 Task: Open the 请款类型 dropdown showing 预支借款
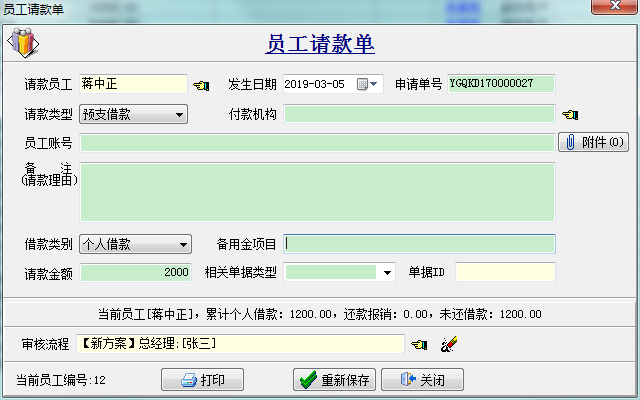(x=133, y=114)
